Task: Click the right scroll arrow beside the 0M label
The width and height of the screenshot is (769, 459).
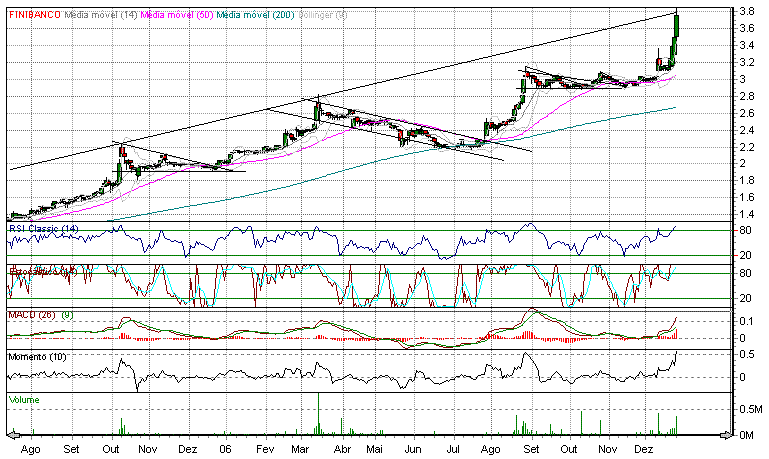Action: [x=726, y=434]
